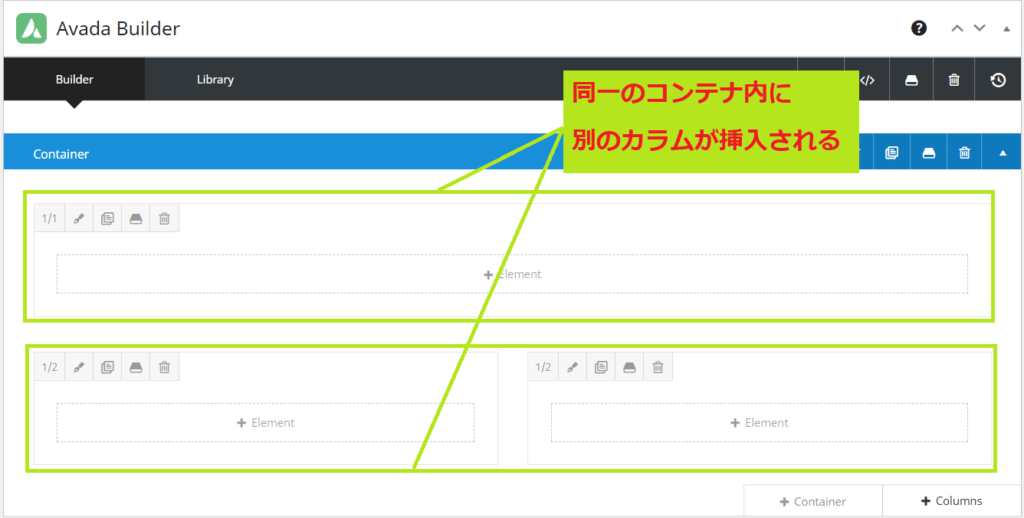The height and width of the screenshot is (518, 1024).
Task: Change size of the right 1/2 column
Action: coord(543,367)
